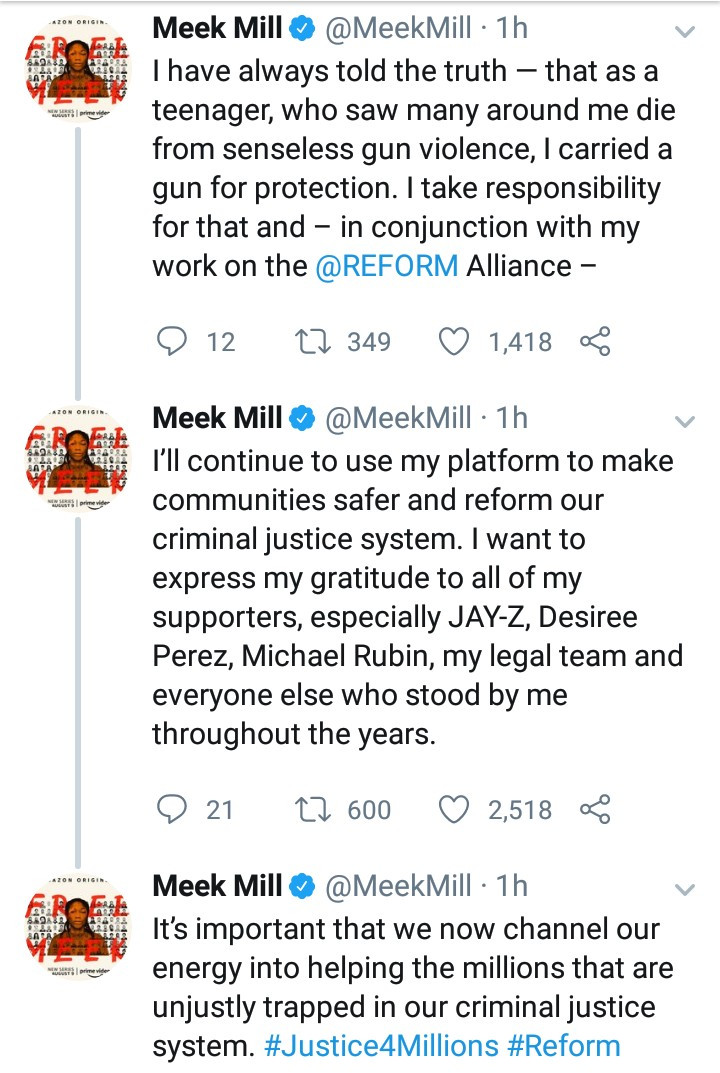720x1073 pixels.
Task: Open the first tweet's dropdown chevron menu
Action: (685, 33)
